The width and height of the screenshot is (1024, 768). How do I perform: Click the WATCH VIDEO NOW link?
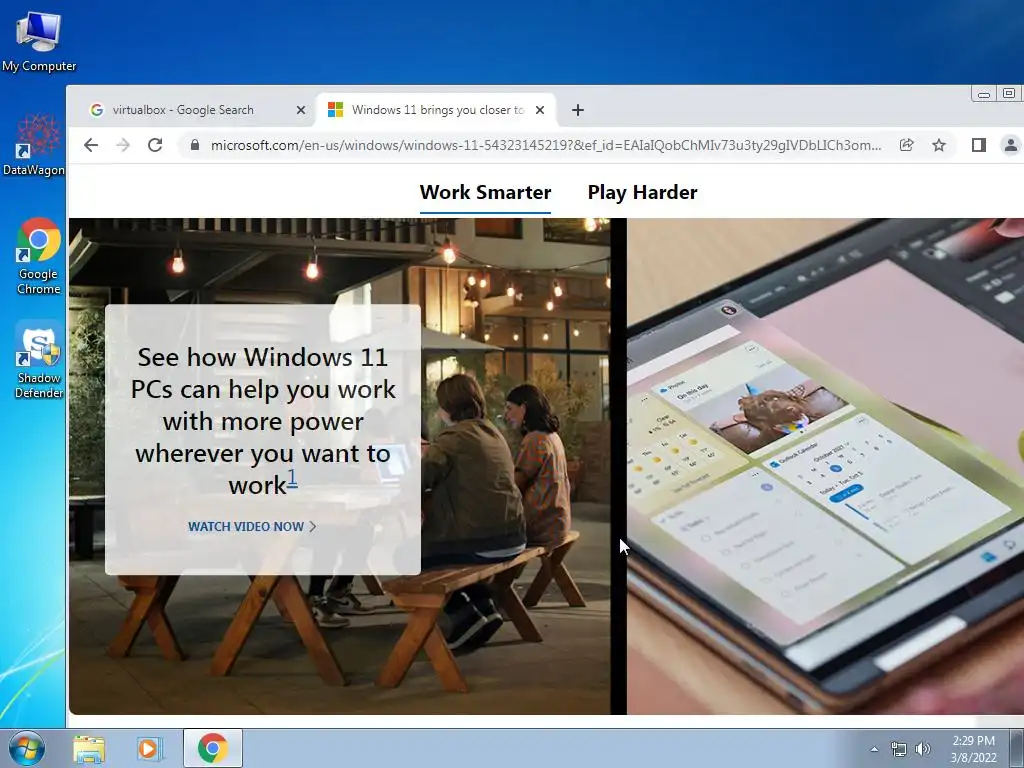point(252,526)
